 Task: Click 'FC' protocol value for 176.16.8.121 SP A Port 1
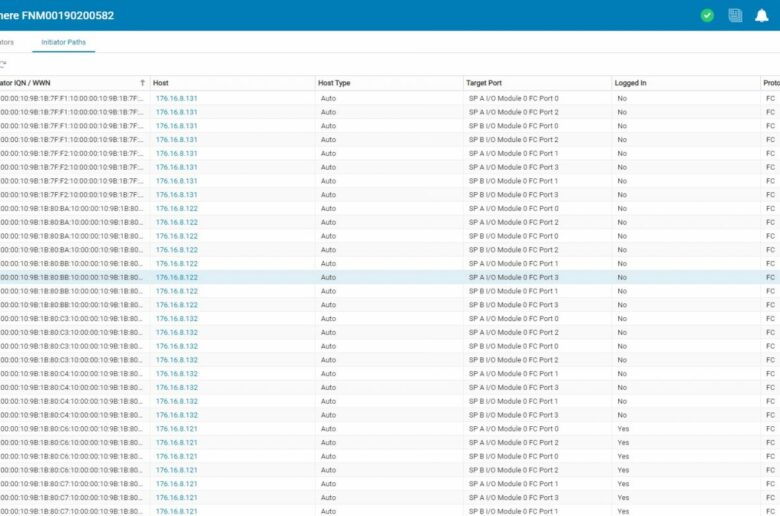(770, 484)
